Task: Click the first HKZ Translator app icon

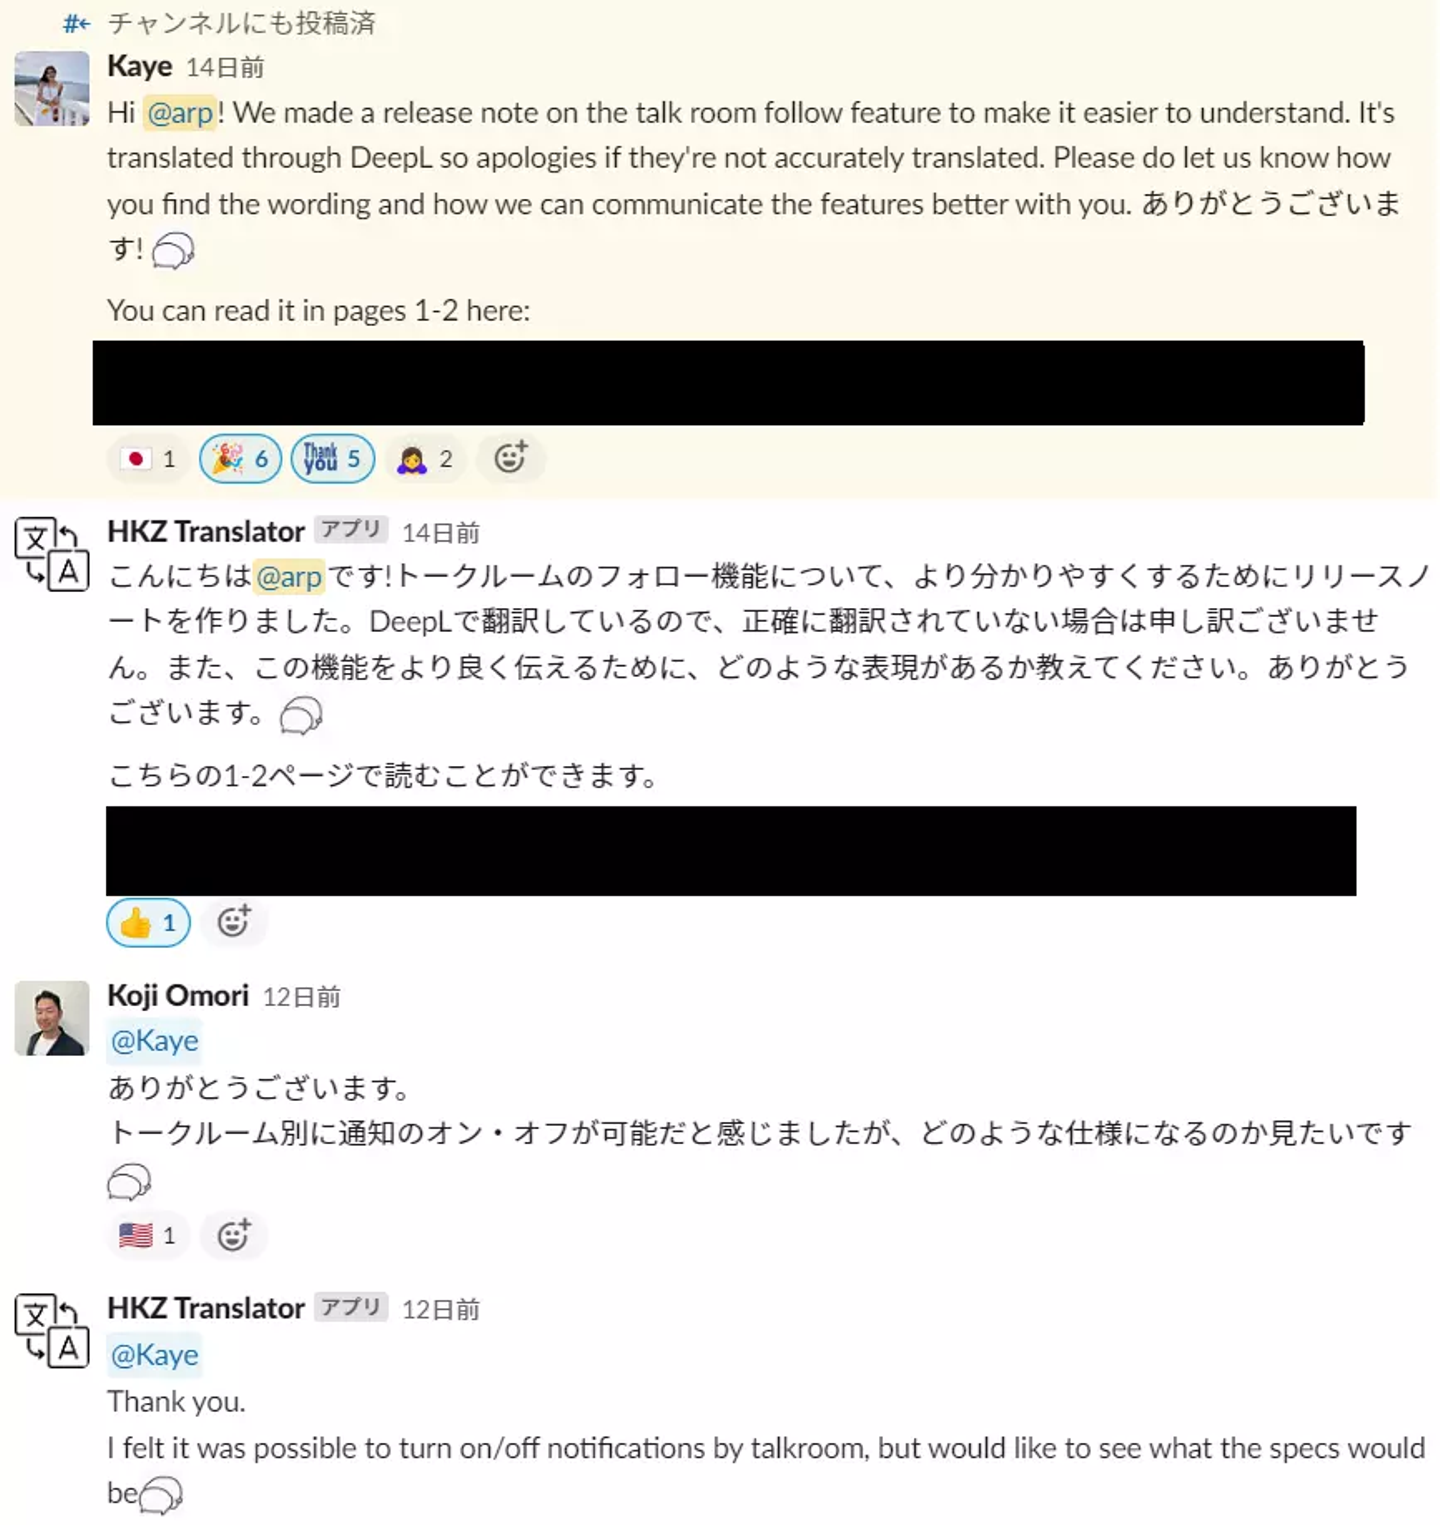Action: [52, 553]
